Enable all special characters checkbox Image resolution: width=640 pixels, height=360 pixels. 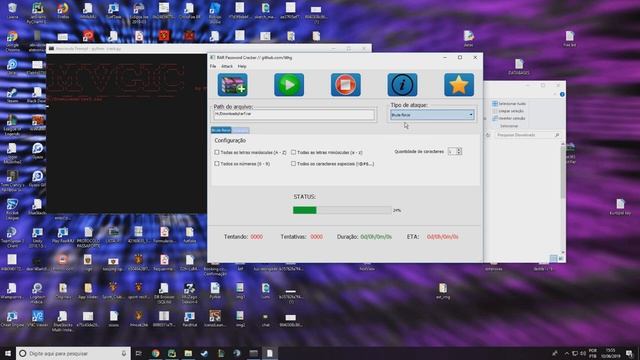(x=293, y=164)
